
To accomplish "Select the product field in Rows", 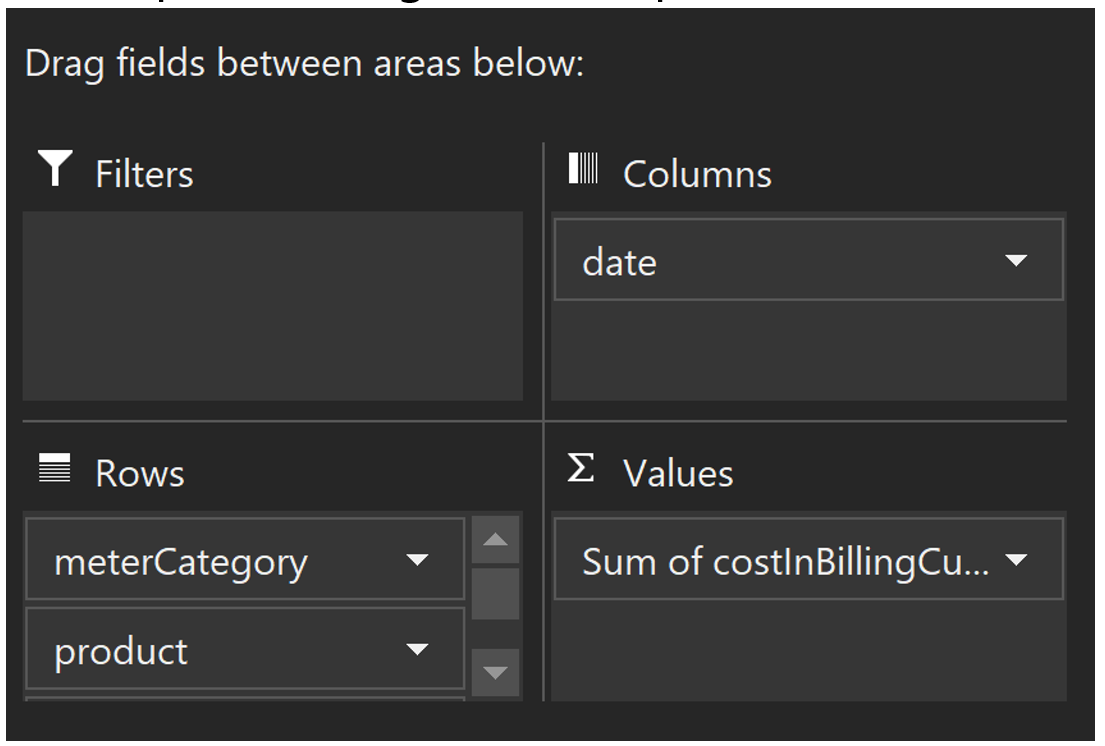I will (200, 651).
